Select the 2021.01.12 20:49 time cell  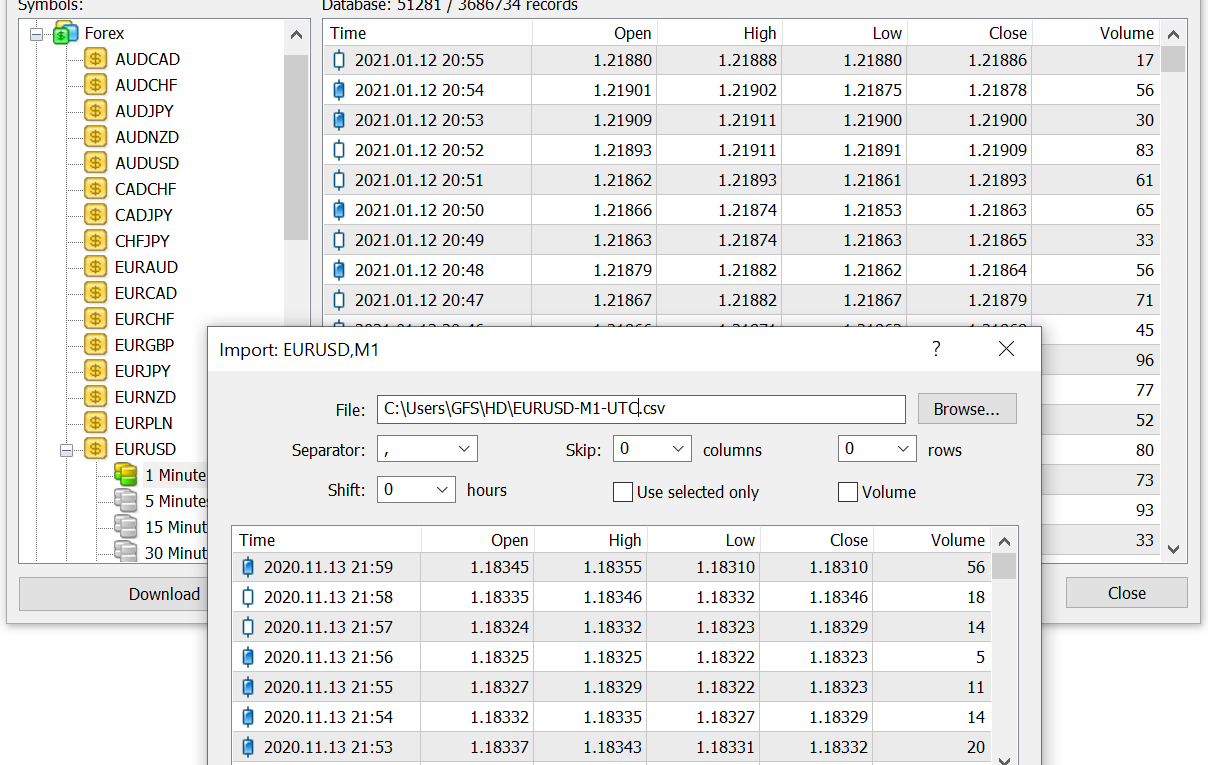pyautogui.click(x=419, y=240)
